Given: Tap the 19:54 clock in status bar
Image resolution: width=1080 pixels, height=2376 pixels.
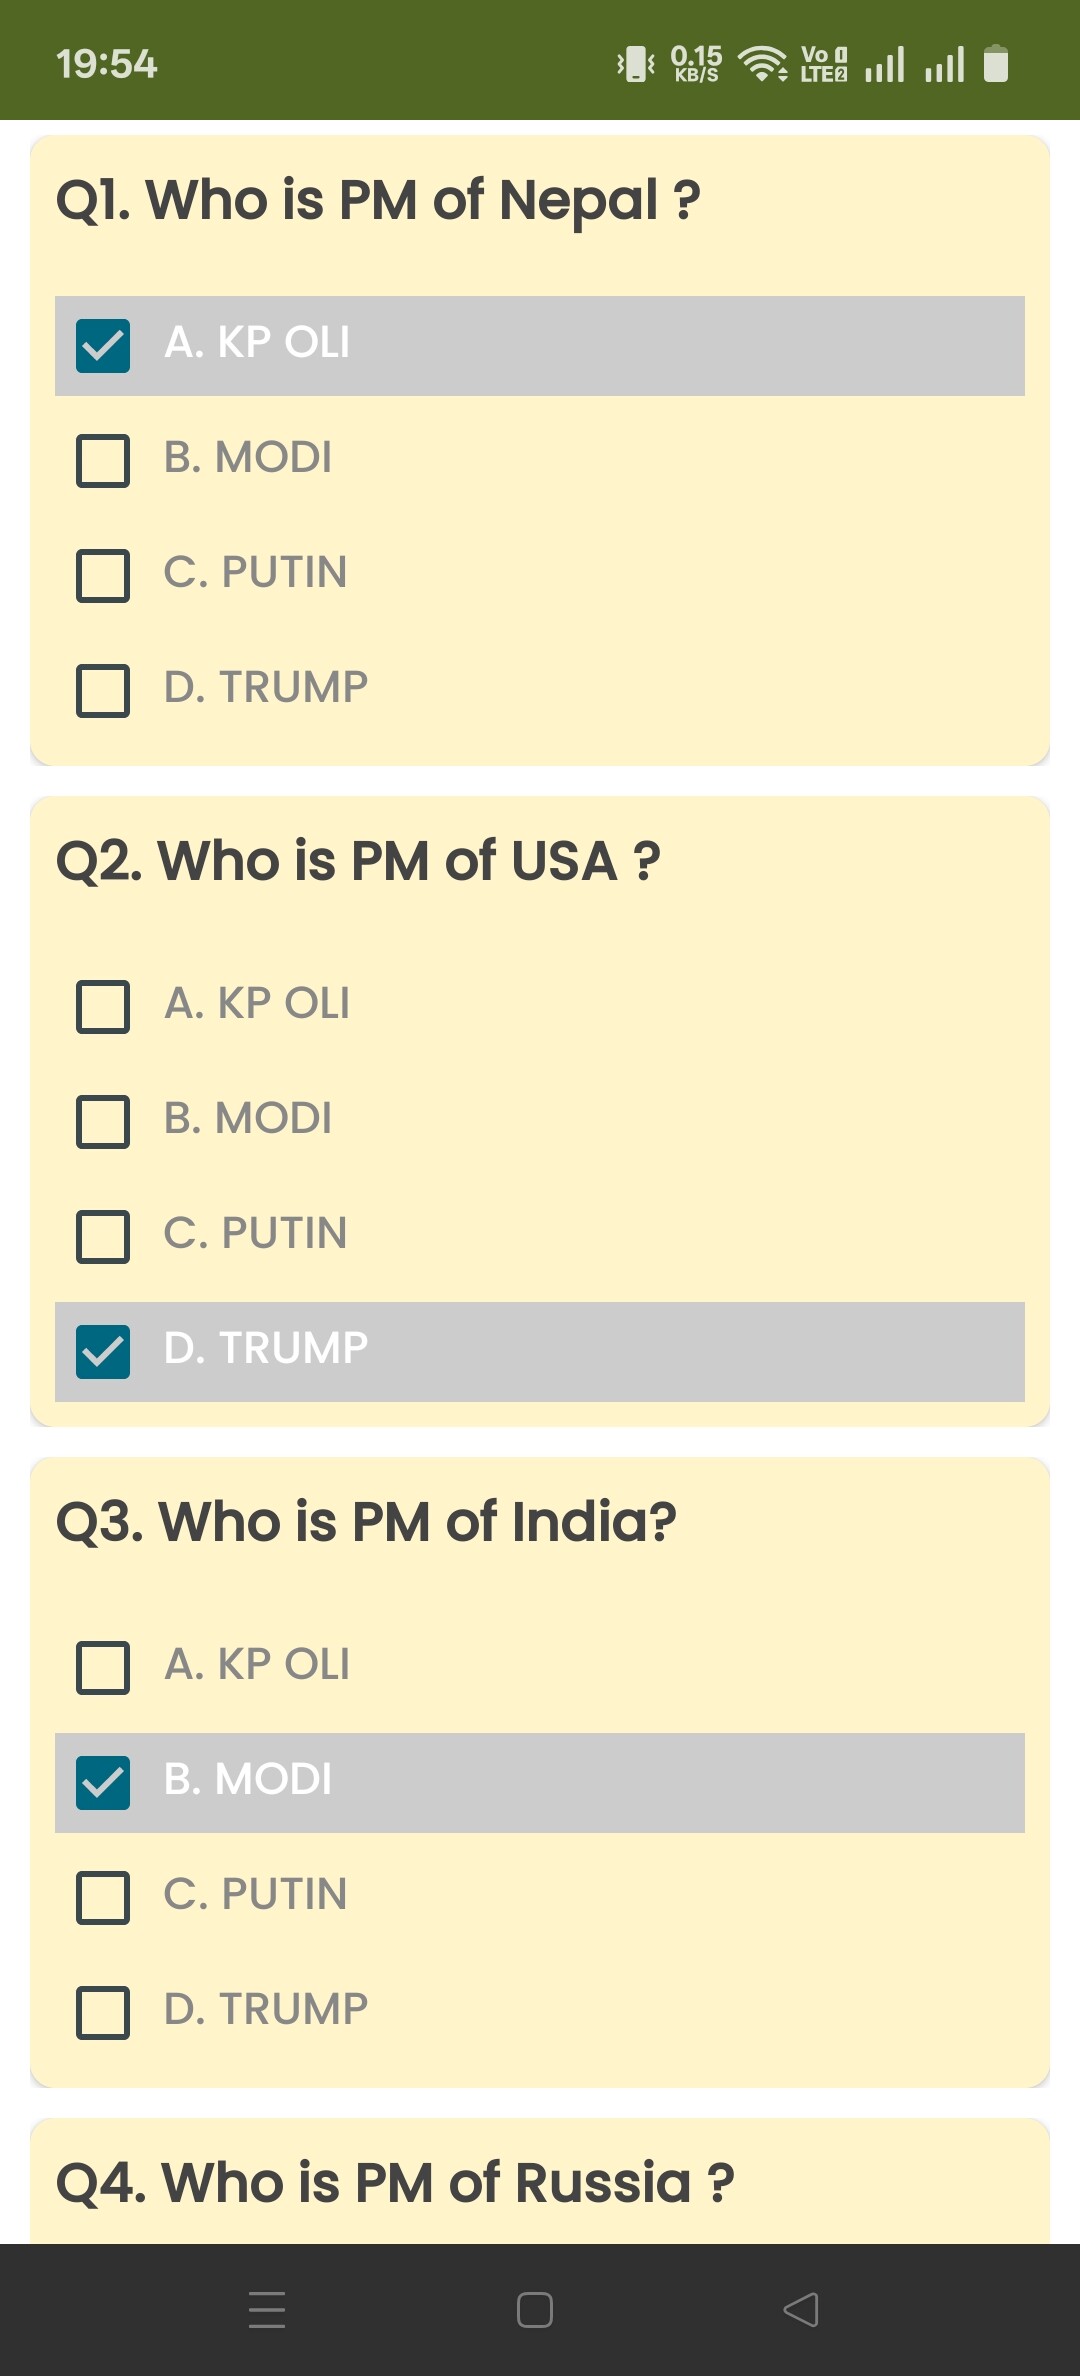Looking at the screenshot, I should tap(107, 64).
